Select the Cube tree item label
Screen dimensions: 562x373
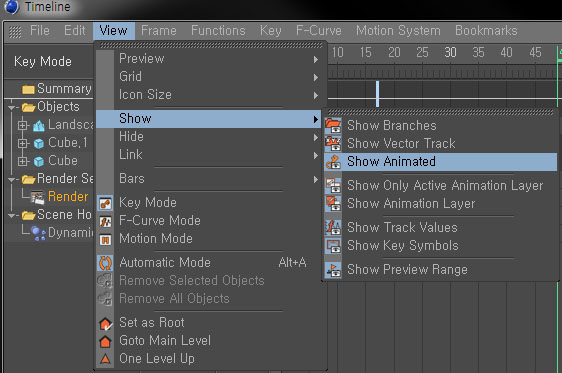tap(63, 161)
